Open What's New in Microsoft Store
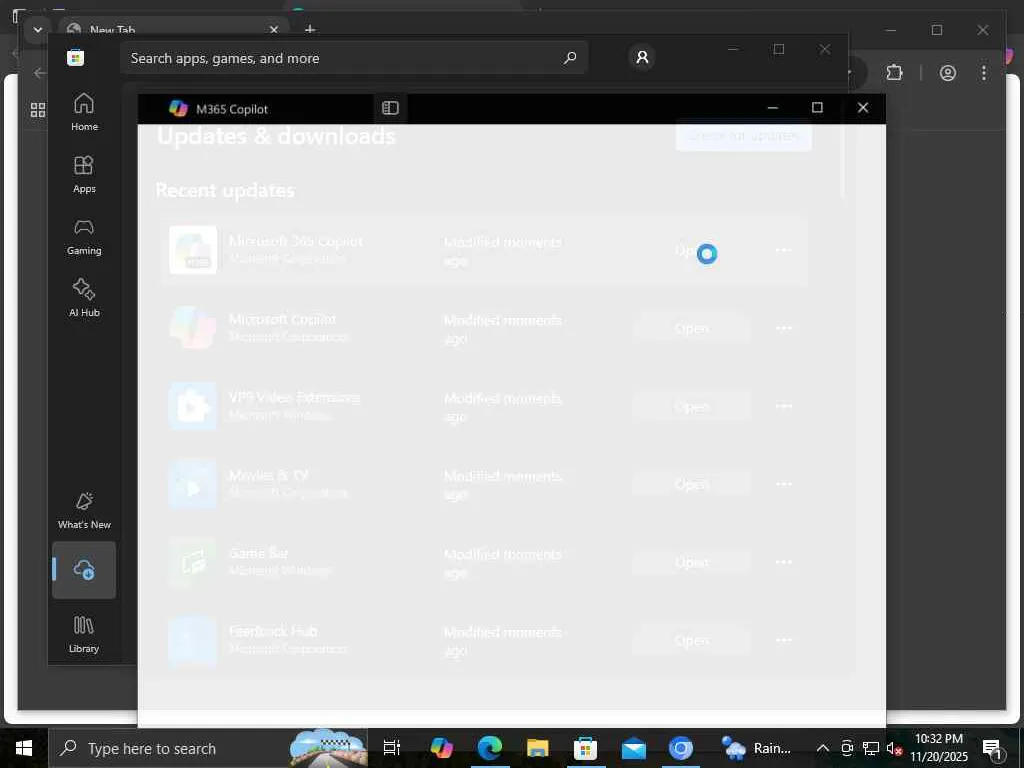The width and height of the screenshot is (1024, 768). pos(84,511)
